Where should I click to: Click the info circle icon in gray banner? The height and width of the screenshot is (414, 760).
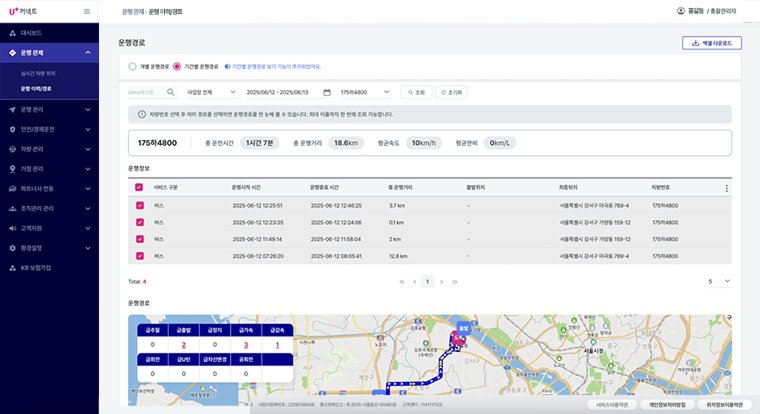click(142, 114)
